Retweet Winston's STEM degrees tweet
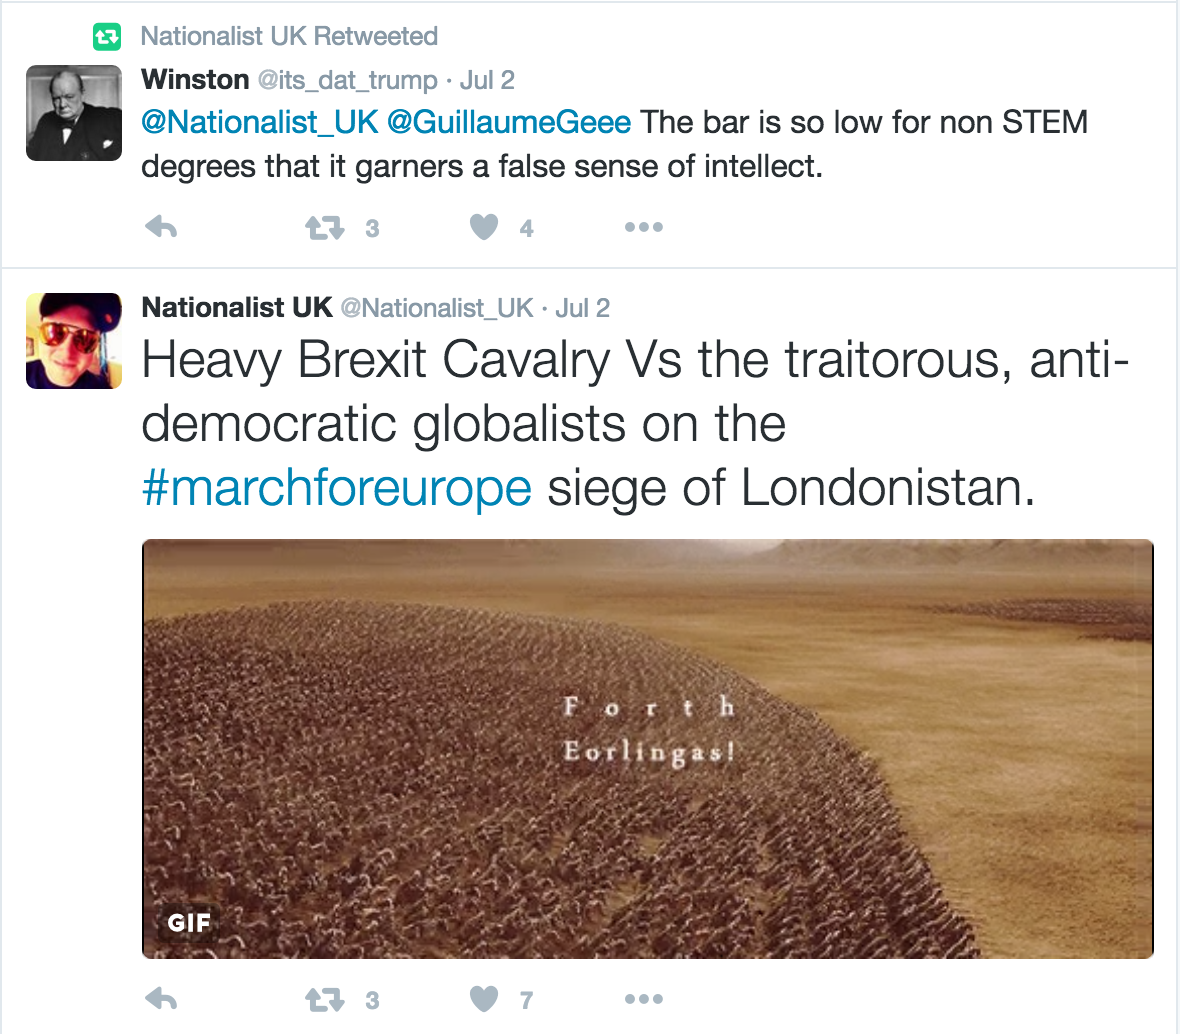The image size is (1180, 1034). click(x=325, y=228)
